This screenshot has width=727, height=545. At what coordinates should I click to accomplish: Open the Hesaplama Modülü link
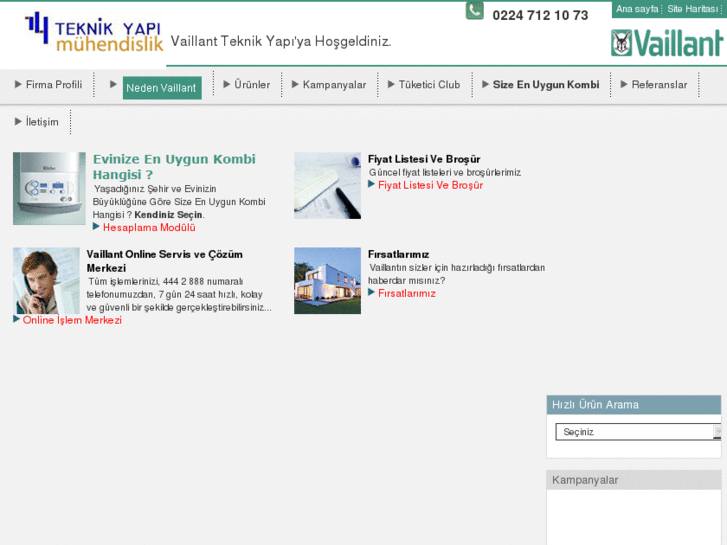click(149, 227)
